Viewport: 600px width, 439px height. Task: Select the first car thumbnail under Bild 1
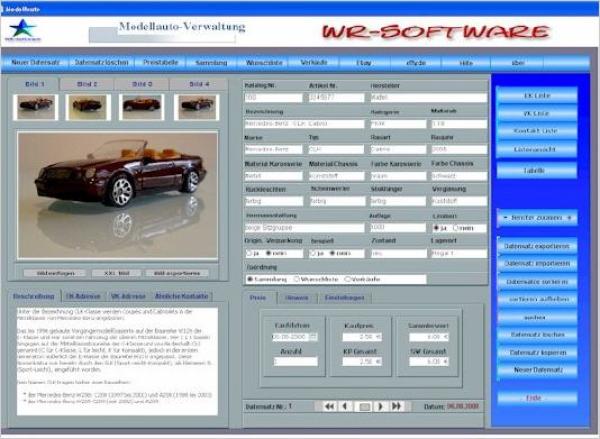pyautogui.click(x=36, y=104)
